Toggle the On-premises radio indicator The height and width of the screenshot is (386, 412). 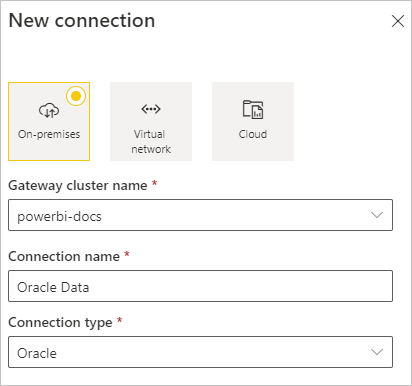(76, 96)
